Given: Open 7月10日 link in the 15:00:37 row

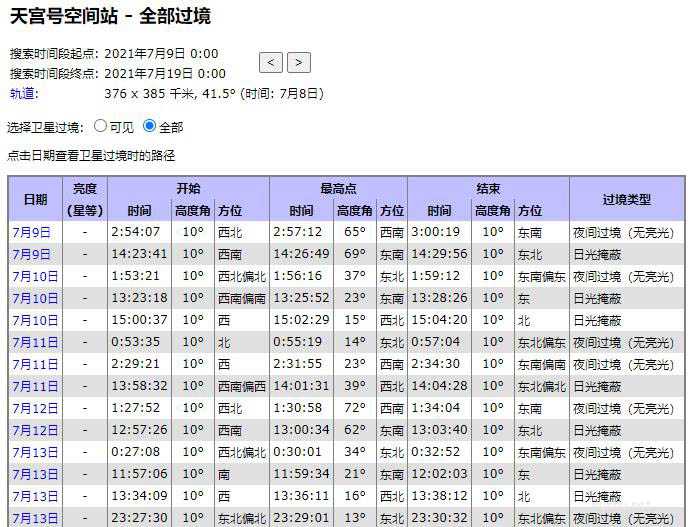Looking at the screenshot, I should pos(35,320).
